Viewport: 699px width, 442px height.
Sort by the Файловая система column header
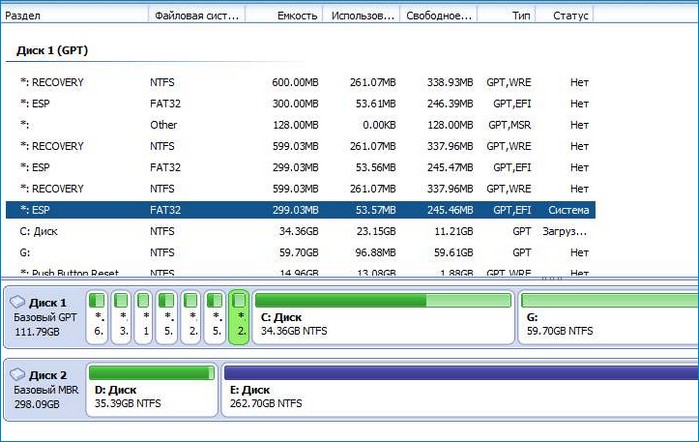click(x=196, y=16)
